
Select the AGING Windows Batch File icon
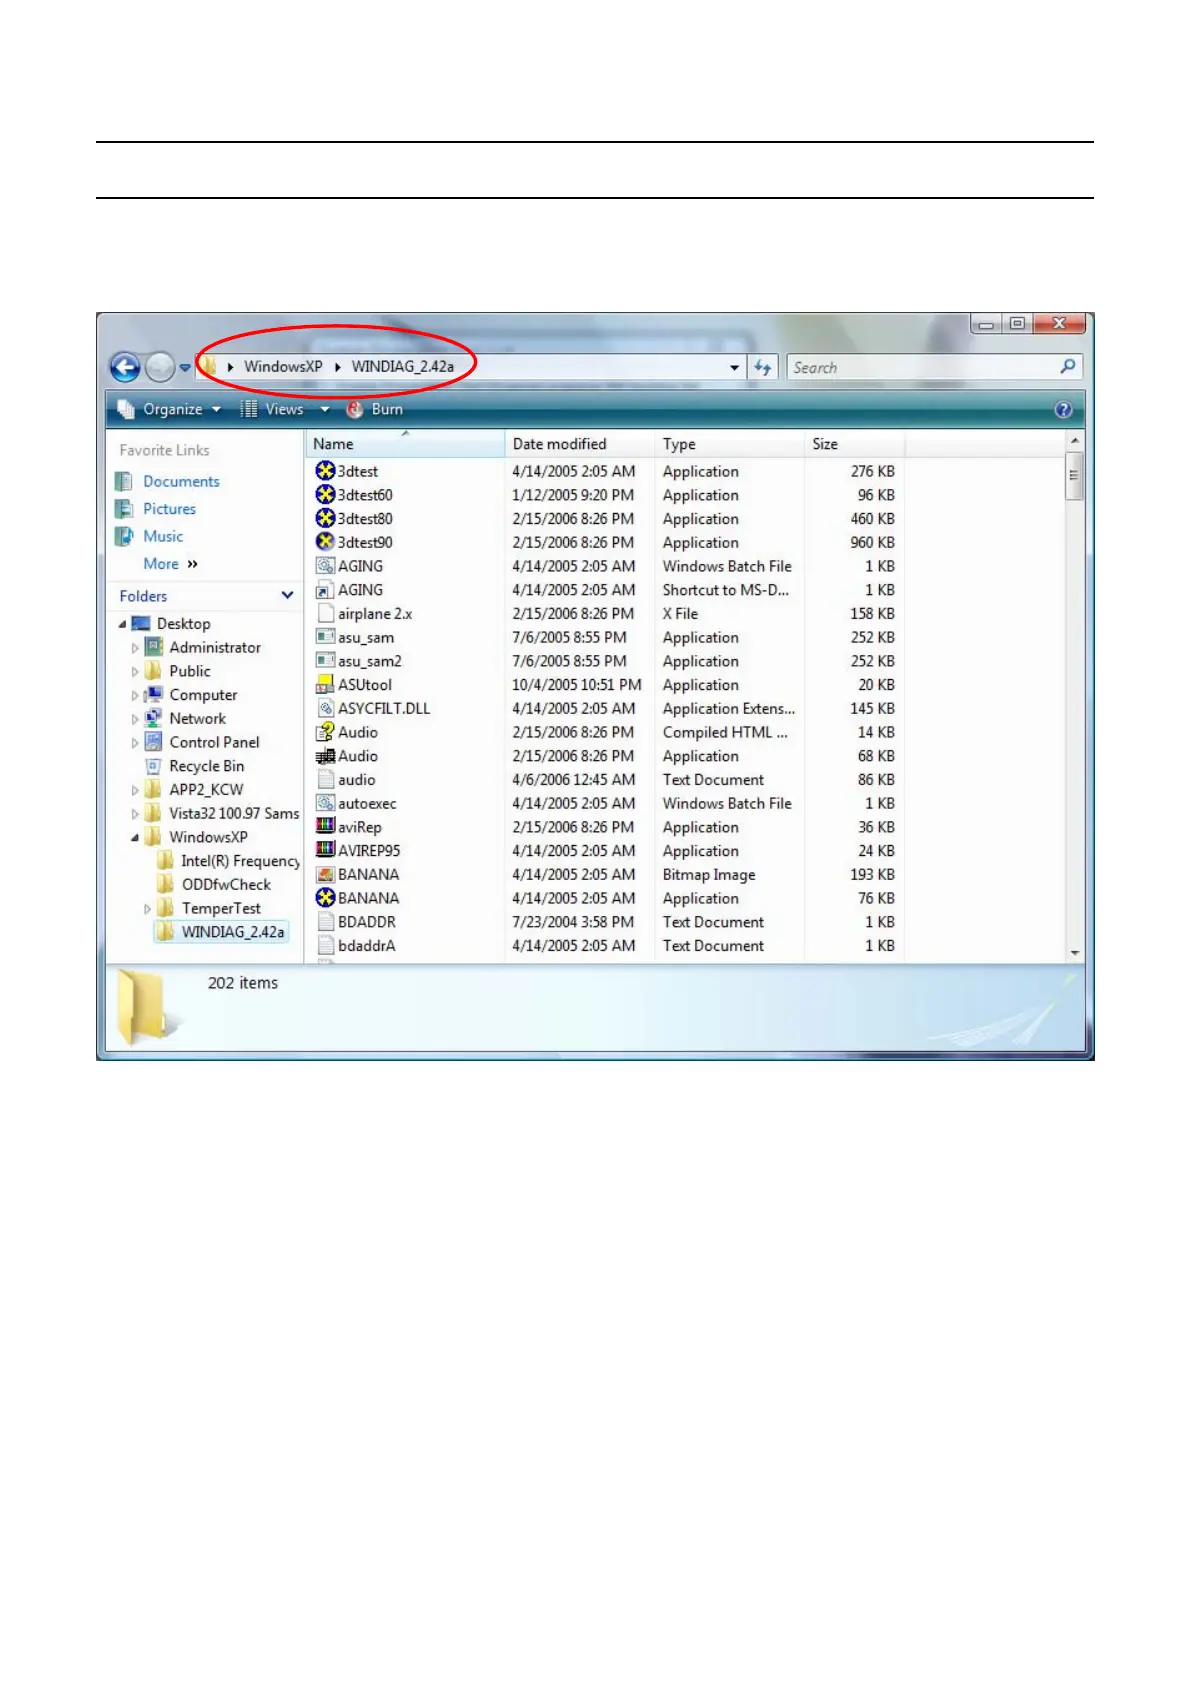[325, 566]
